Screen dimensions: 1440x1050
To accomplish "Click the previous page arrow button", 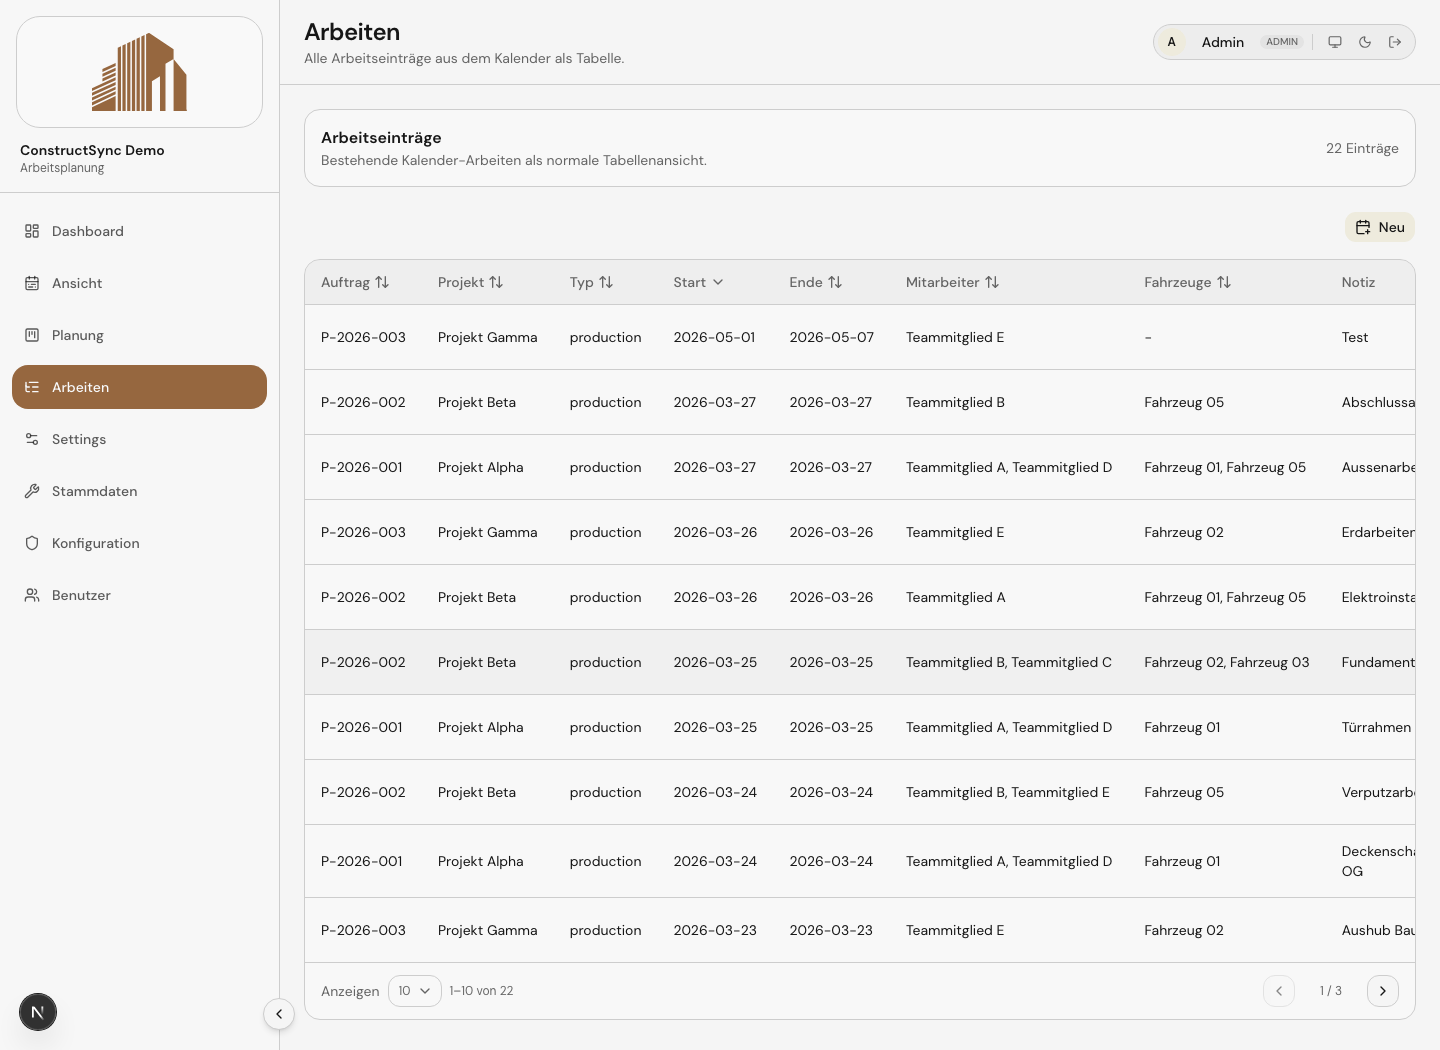I will point(1279,991).
